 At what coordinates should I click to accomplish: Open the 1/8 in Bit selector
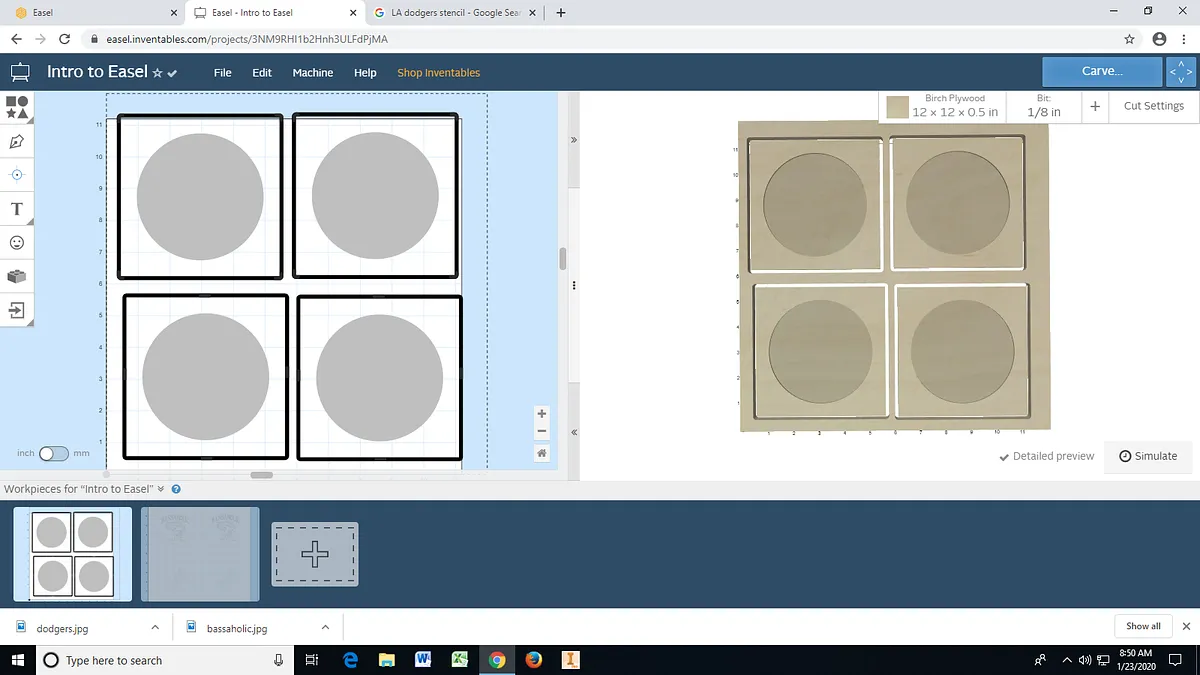[1044, 106]
